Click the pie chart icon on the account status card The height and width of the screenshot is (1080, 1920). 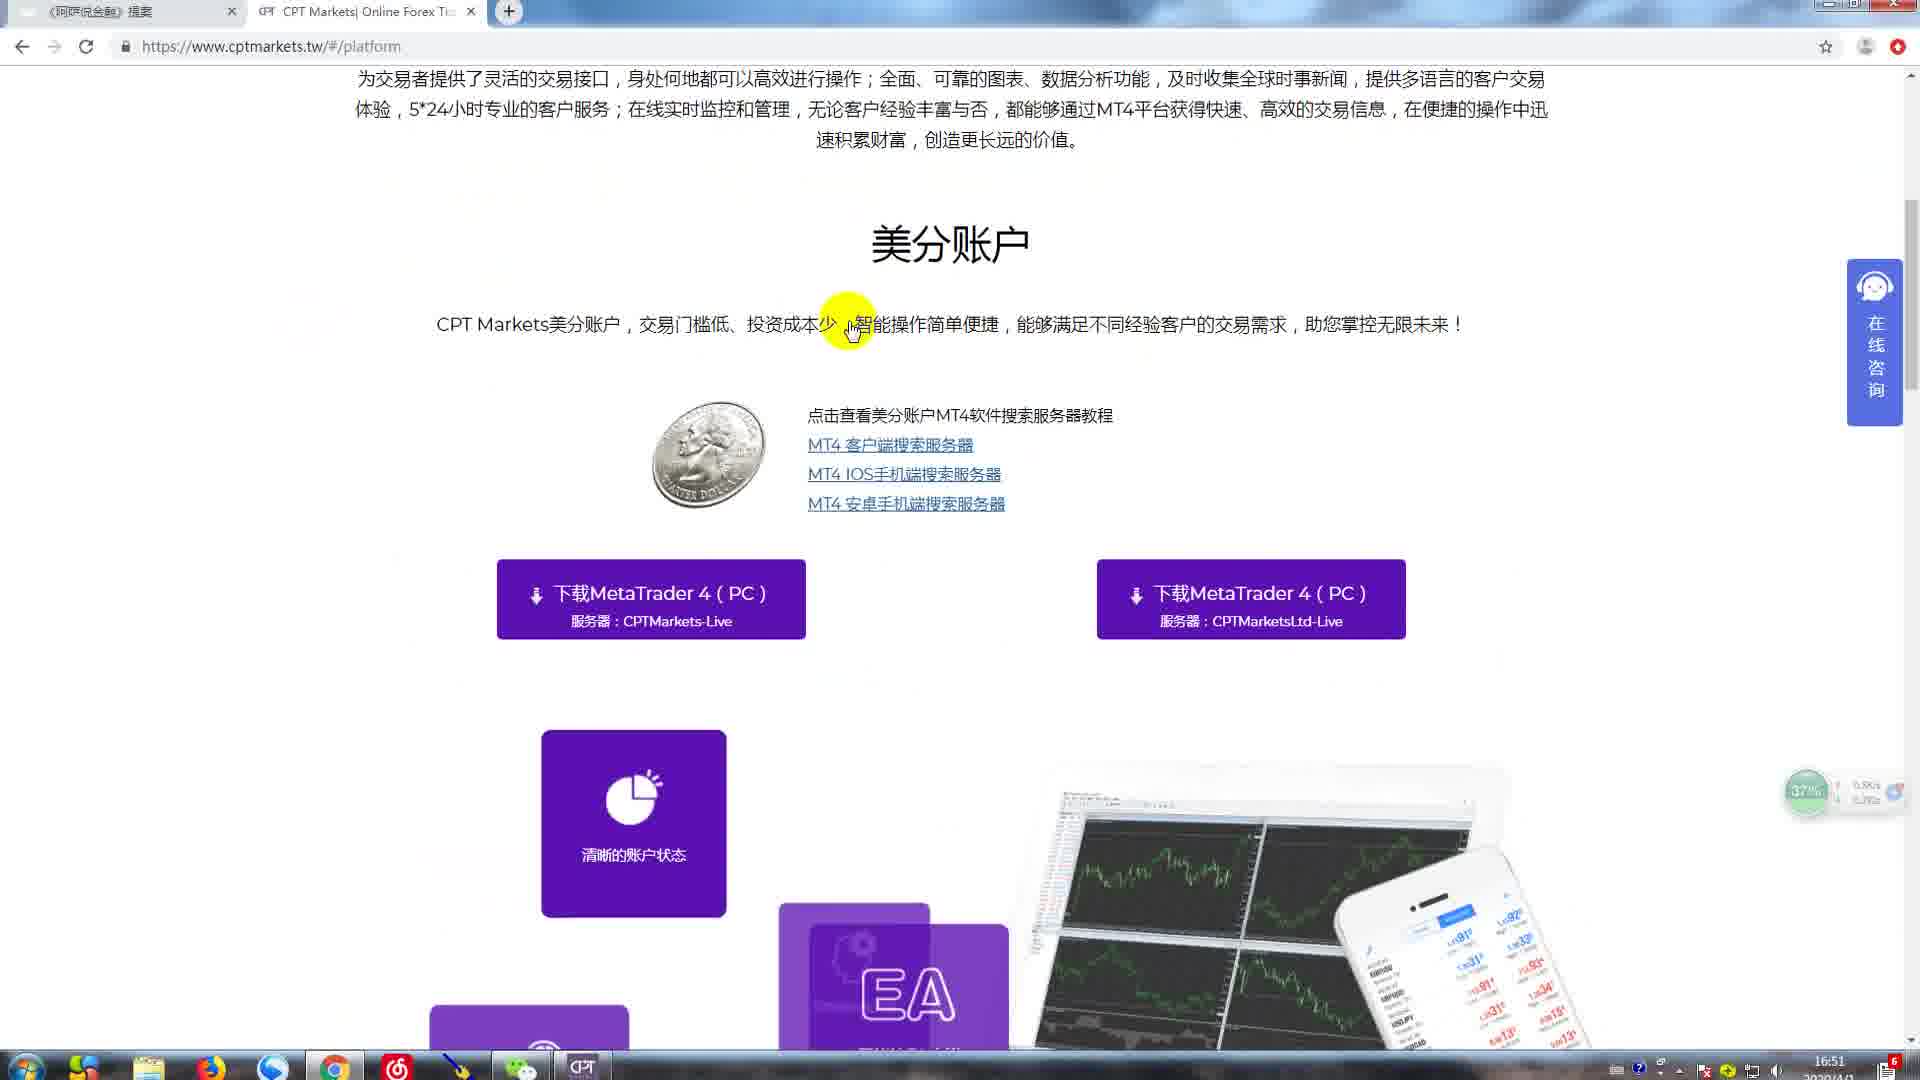634,797
